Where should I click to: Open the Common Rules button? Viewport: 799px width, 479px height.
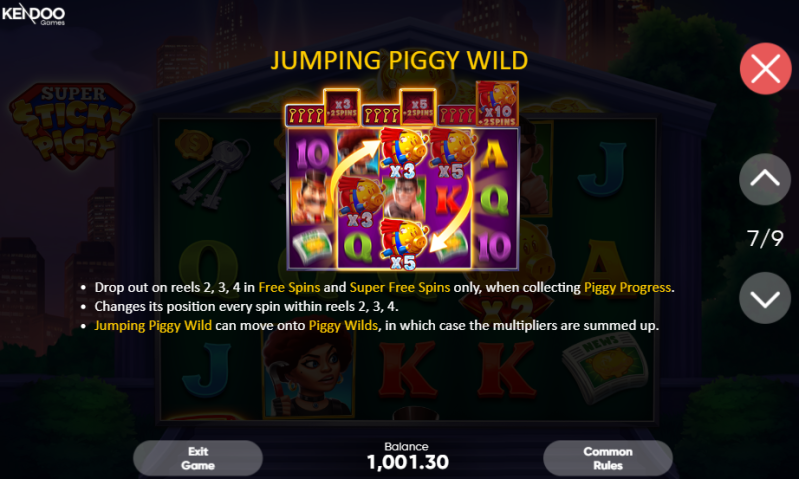tap(607, 458)
